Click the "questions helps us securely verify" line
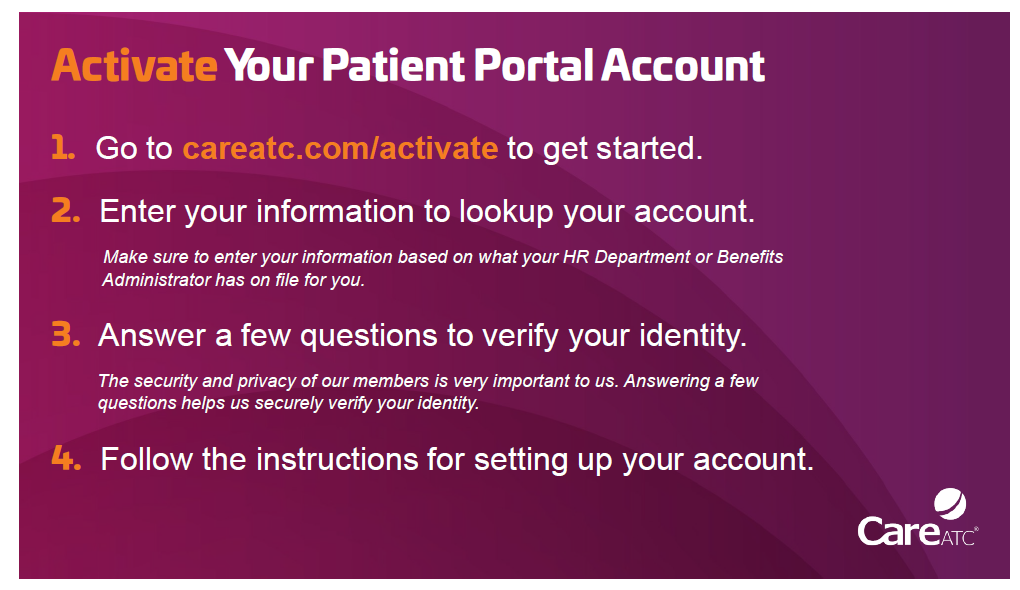The image size is (1020, 590). (288, 404)
